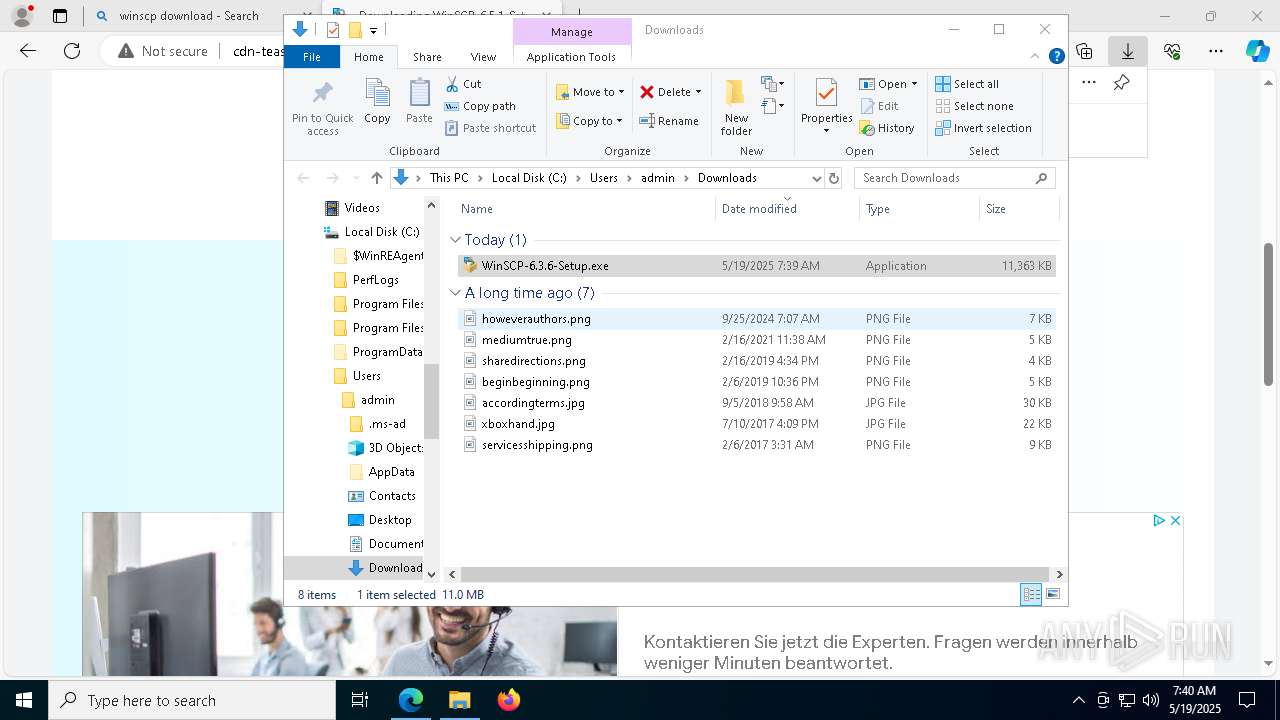1280x720 pixels.
Task: Click the Windows Start button
Action: pos(23,700)
